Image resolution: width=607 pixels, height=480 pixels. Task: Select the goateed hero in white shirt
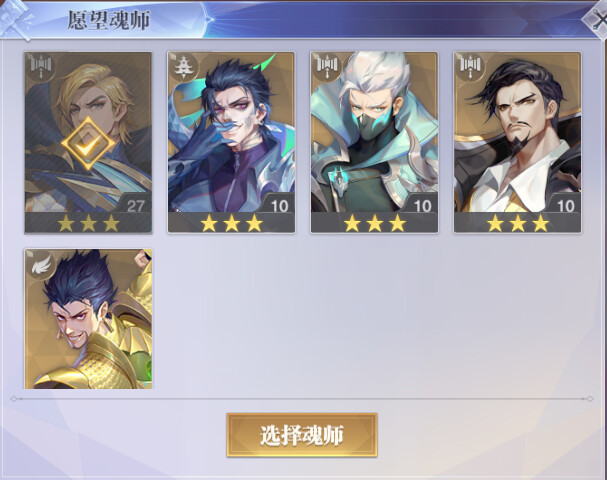(518, 142)
